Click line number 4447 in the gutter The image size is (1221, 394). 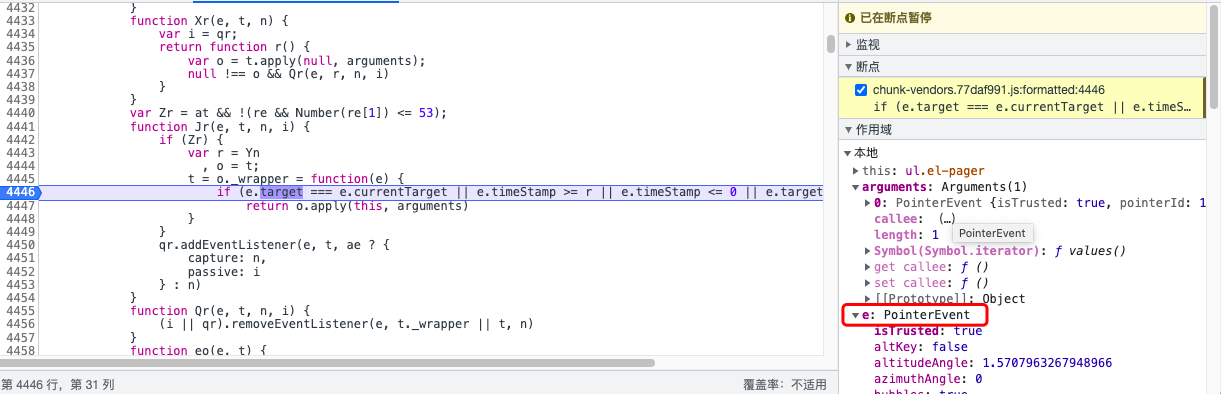point(21,206)
